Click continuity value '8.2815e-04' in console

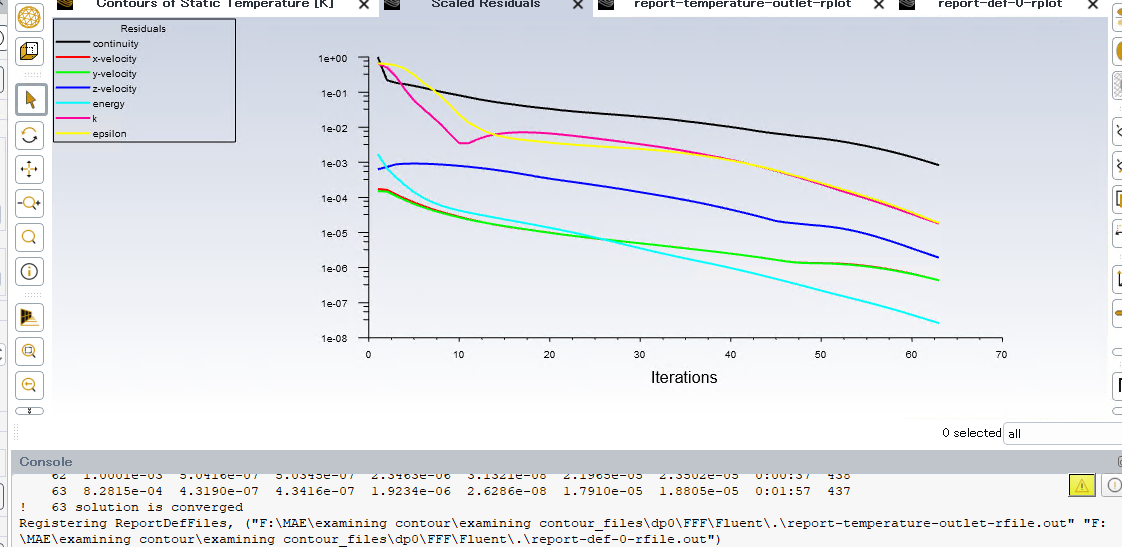click(x=123, y=491)
